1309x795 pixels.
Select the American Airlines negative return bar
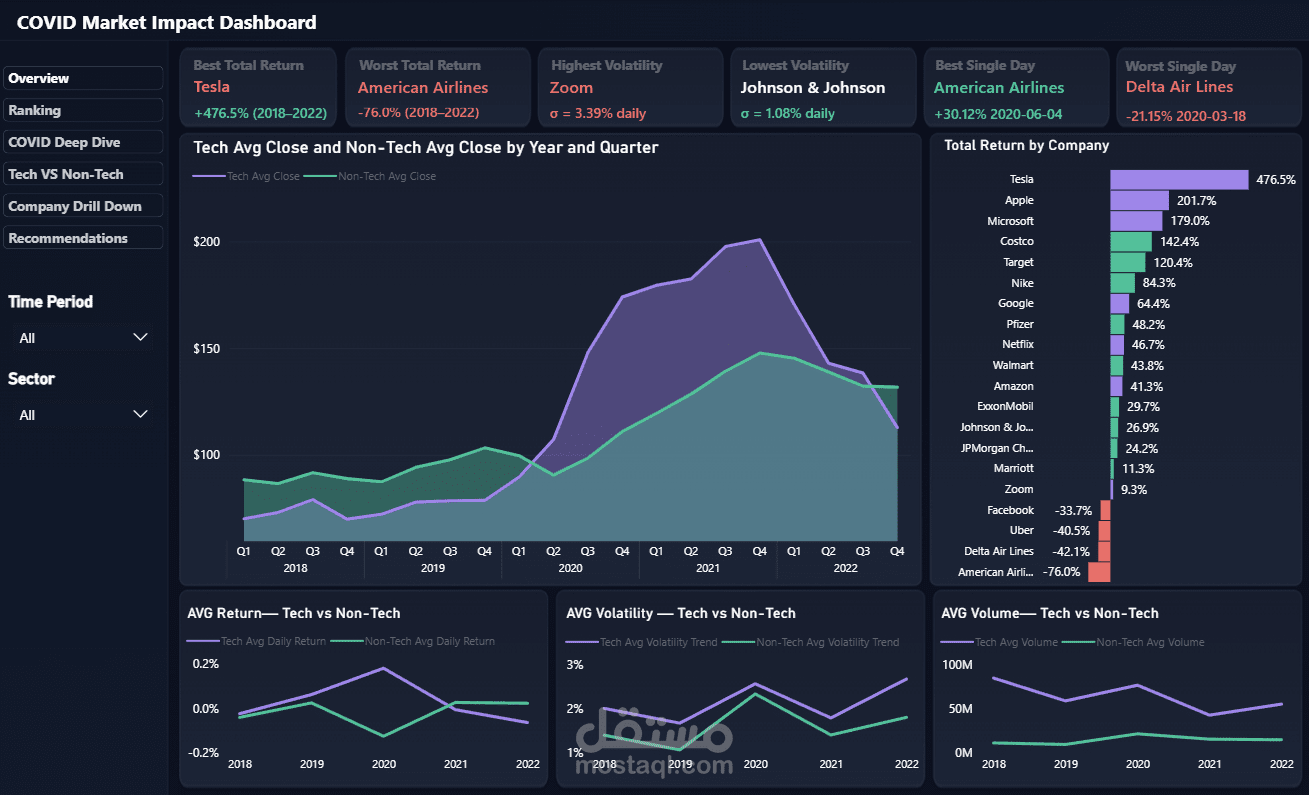pyautogui.click(x=1099, y=572)
